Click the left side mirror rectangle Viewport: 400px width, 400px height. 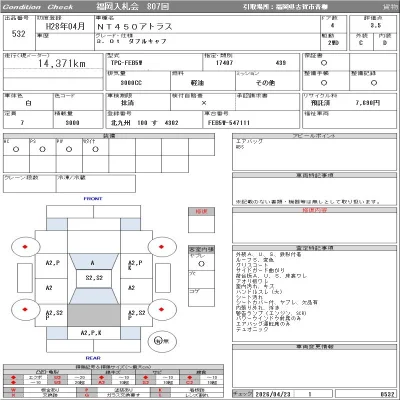point(25,278)
